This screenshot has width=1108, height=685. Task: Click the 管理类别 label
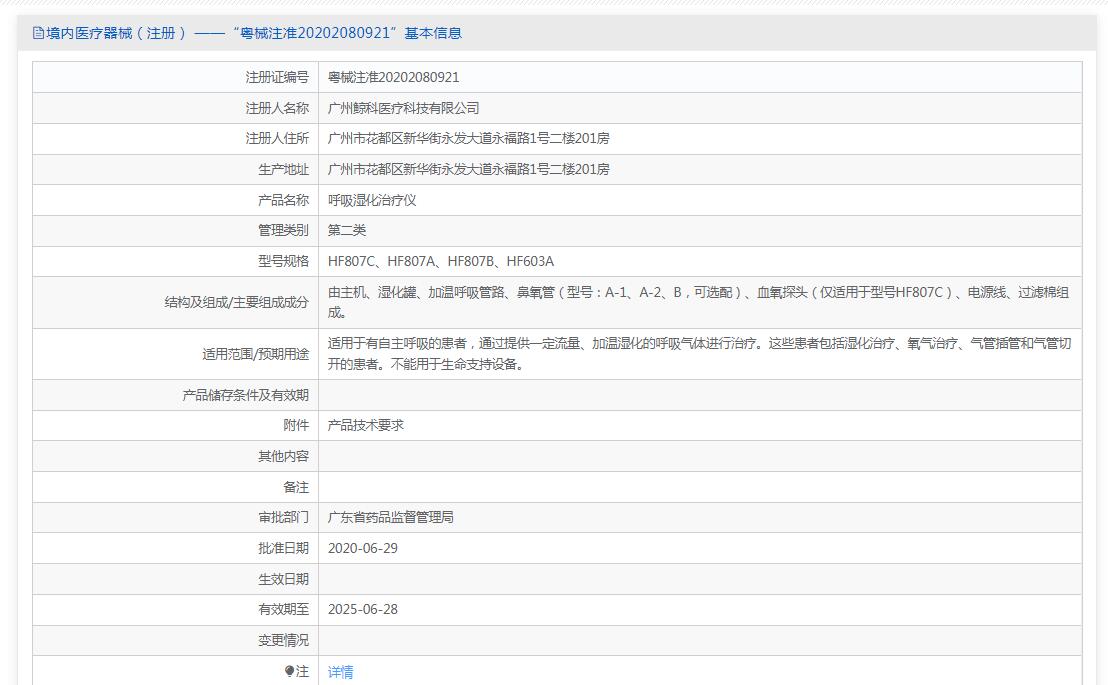283,230
